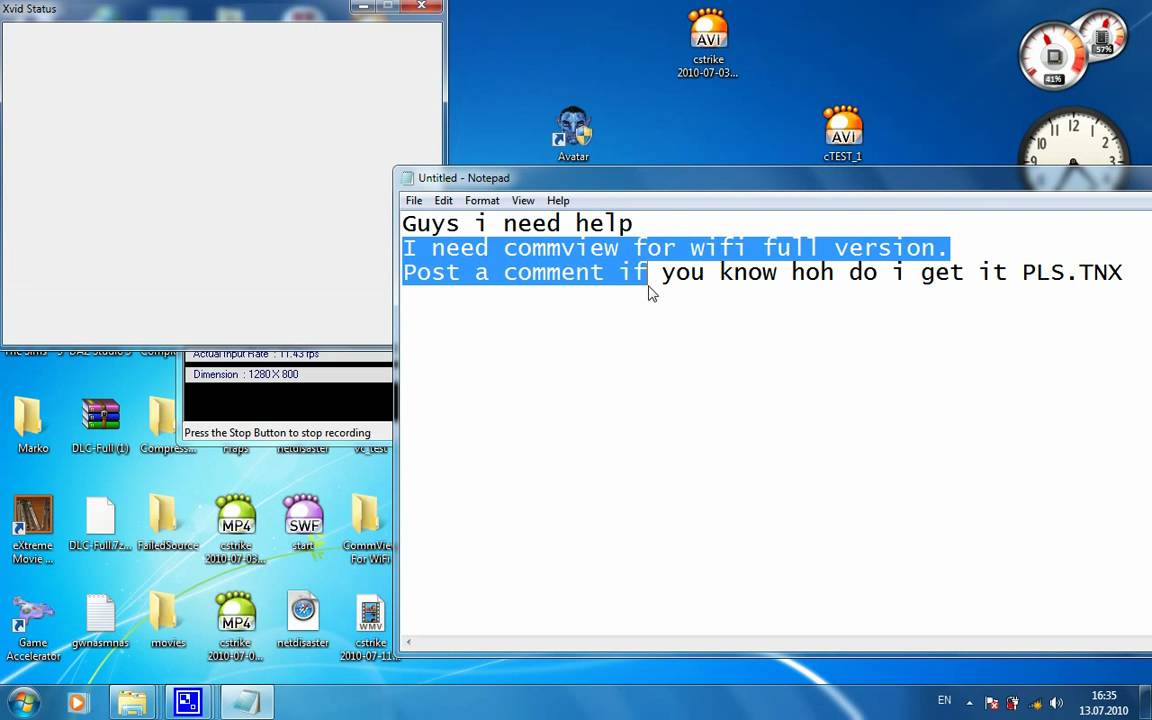This screenshot has height=720, width=1152.
Task: Click 'Press the Stop Button to stop recording' status
Action: click(x=277, y=433)
